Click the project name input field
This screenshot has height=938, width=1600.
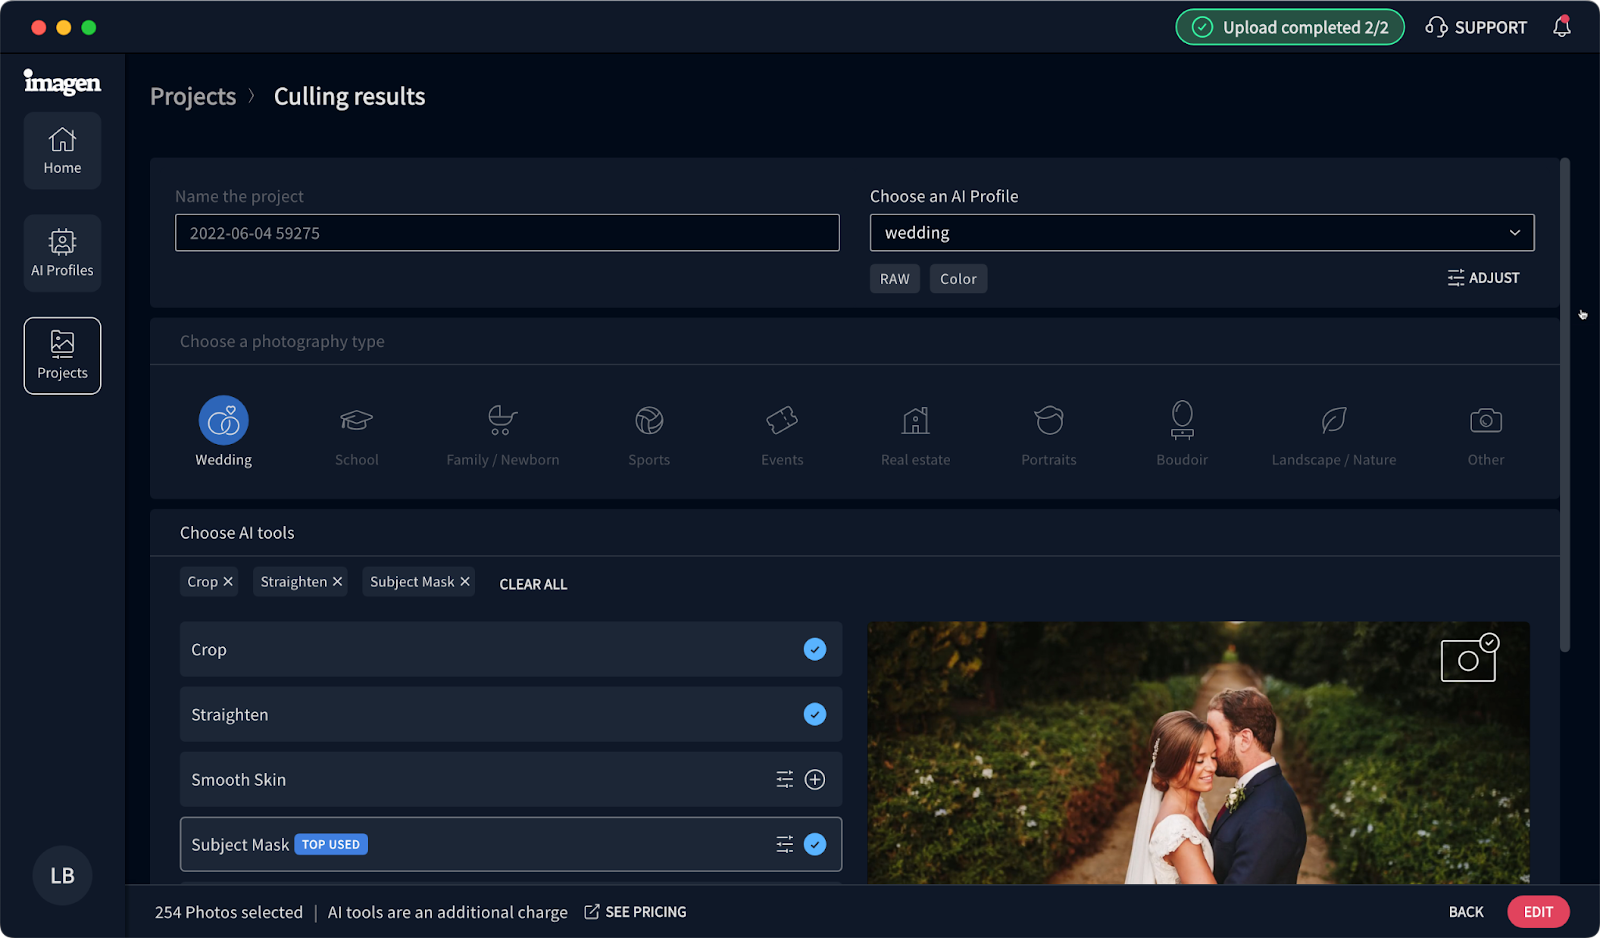coord(507,233)
